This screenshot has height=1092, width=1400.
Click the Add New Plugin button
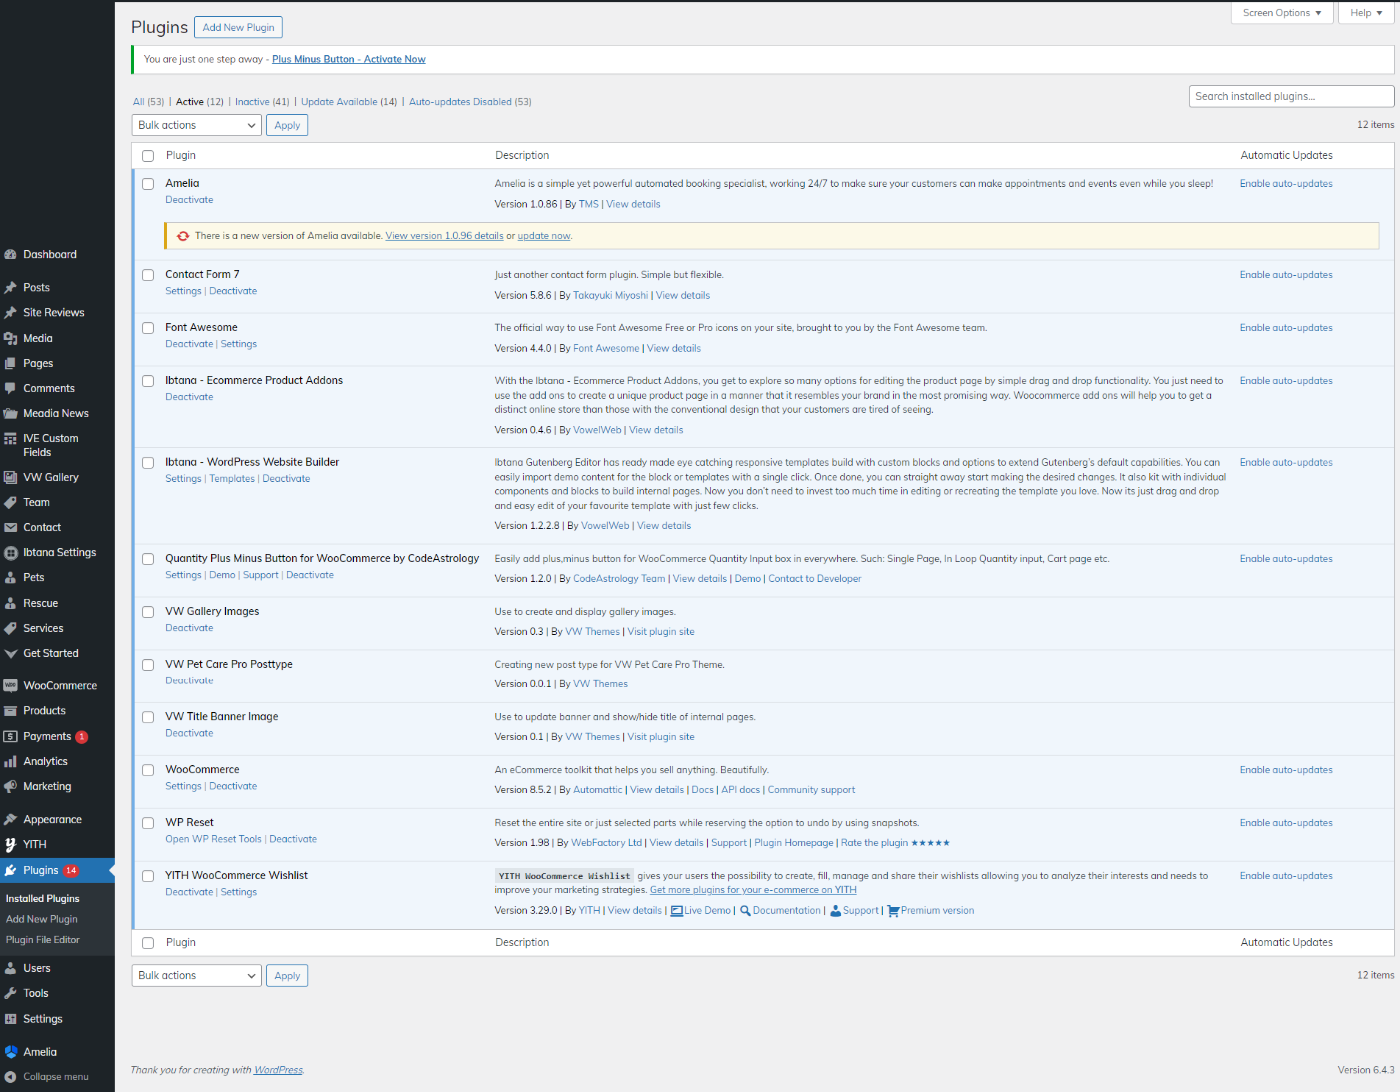[238, 28]
